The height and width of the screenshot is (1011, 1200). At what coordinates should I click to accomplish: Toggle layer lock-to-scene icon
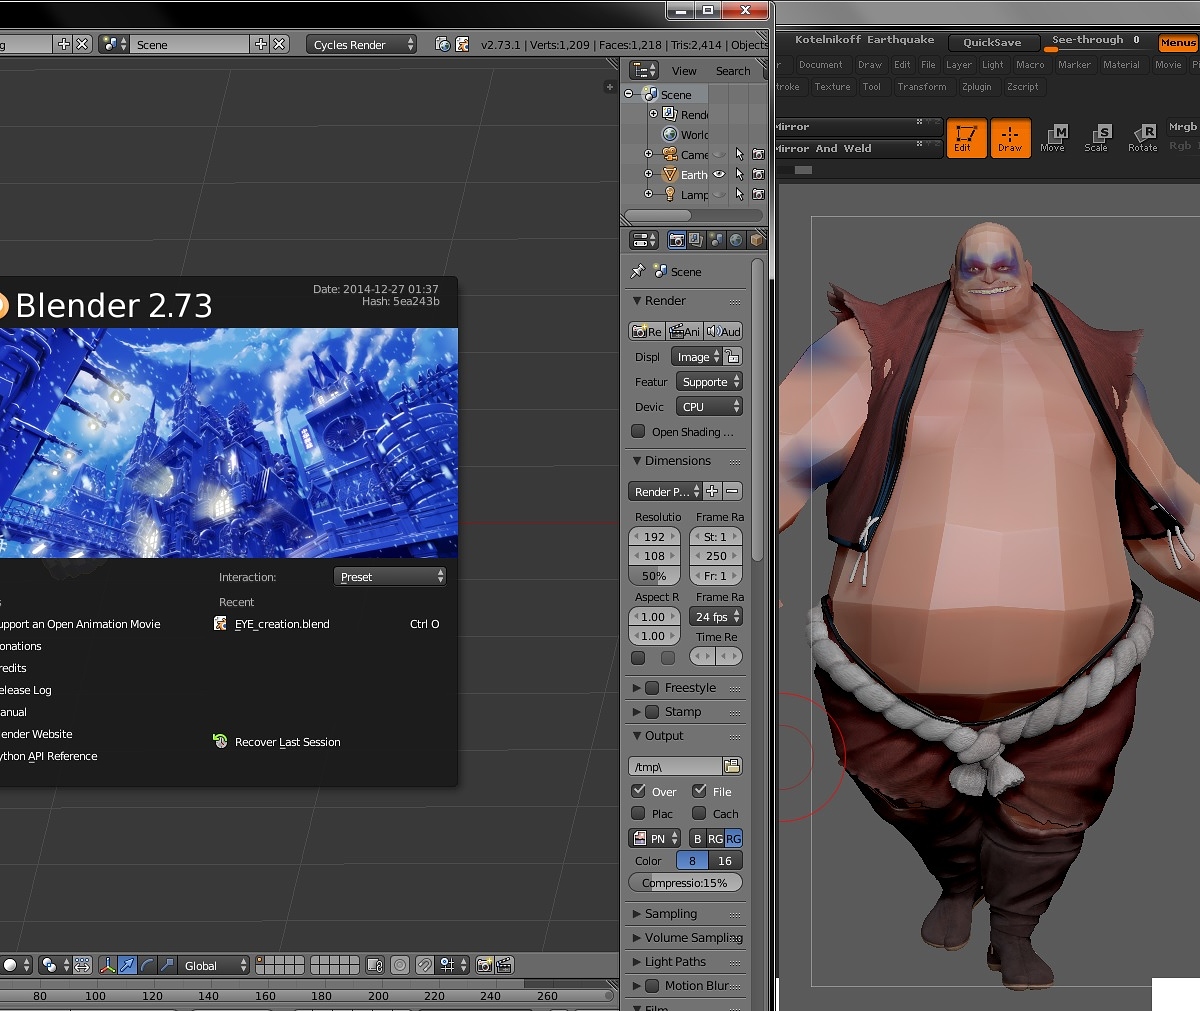(375, 965)
